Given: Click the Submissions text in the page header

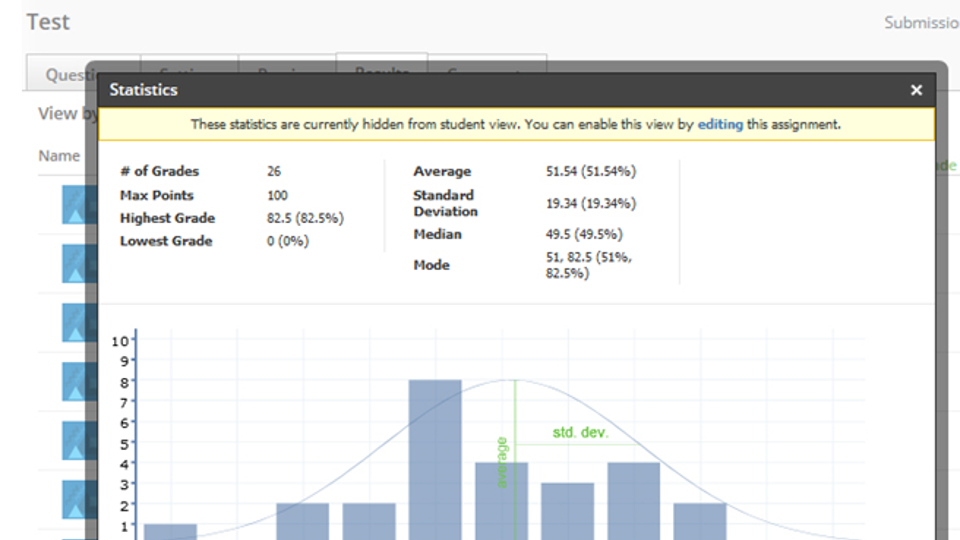Looking at the screenshot, I should (x=921, y=23).
